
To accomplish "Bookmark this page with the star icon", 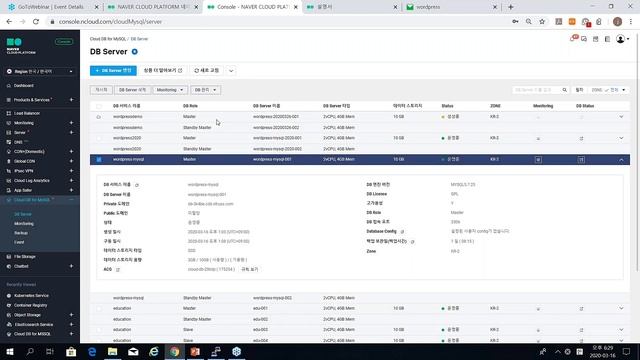I will tap(542, 22).
